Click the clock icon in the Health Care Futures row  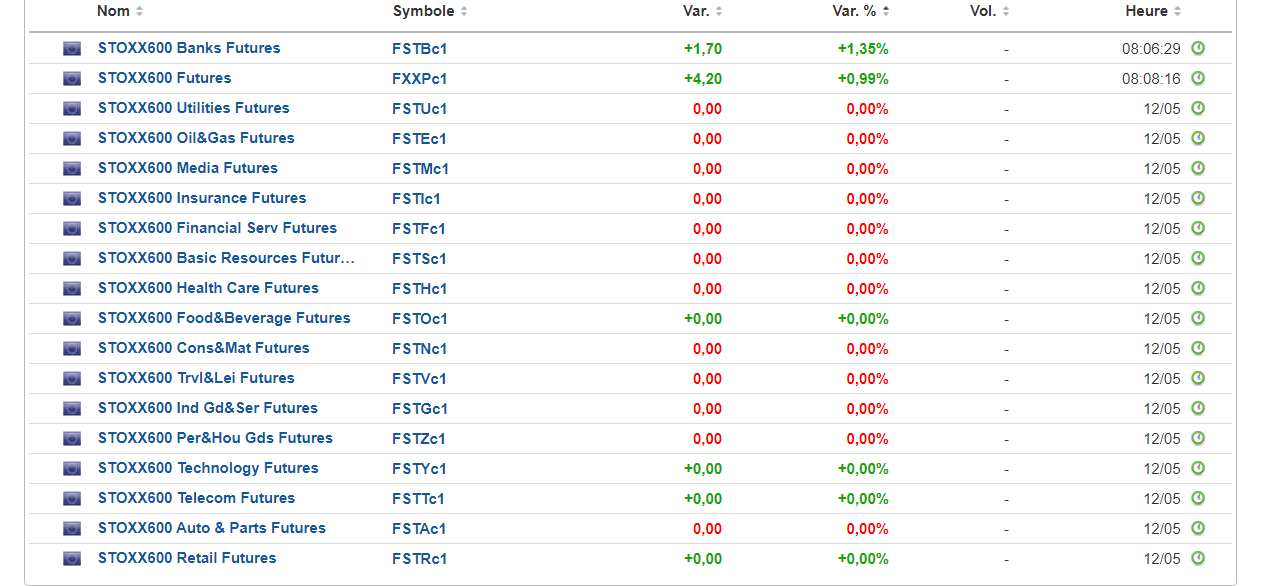pyautogui.click(x=1197, y=288)
